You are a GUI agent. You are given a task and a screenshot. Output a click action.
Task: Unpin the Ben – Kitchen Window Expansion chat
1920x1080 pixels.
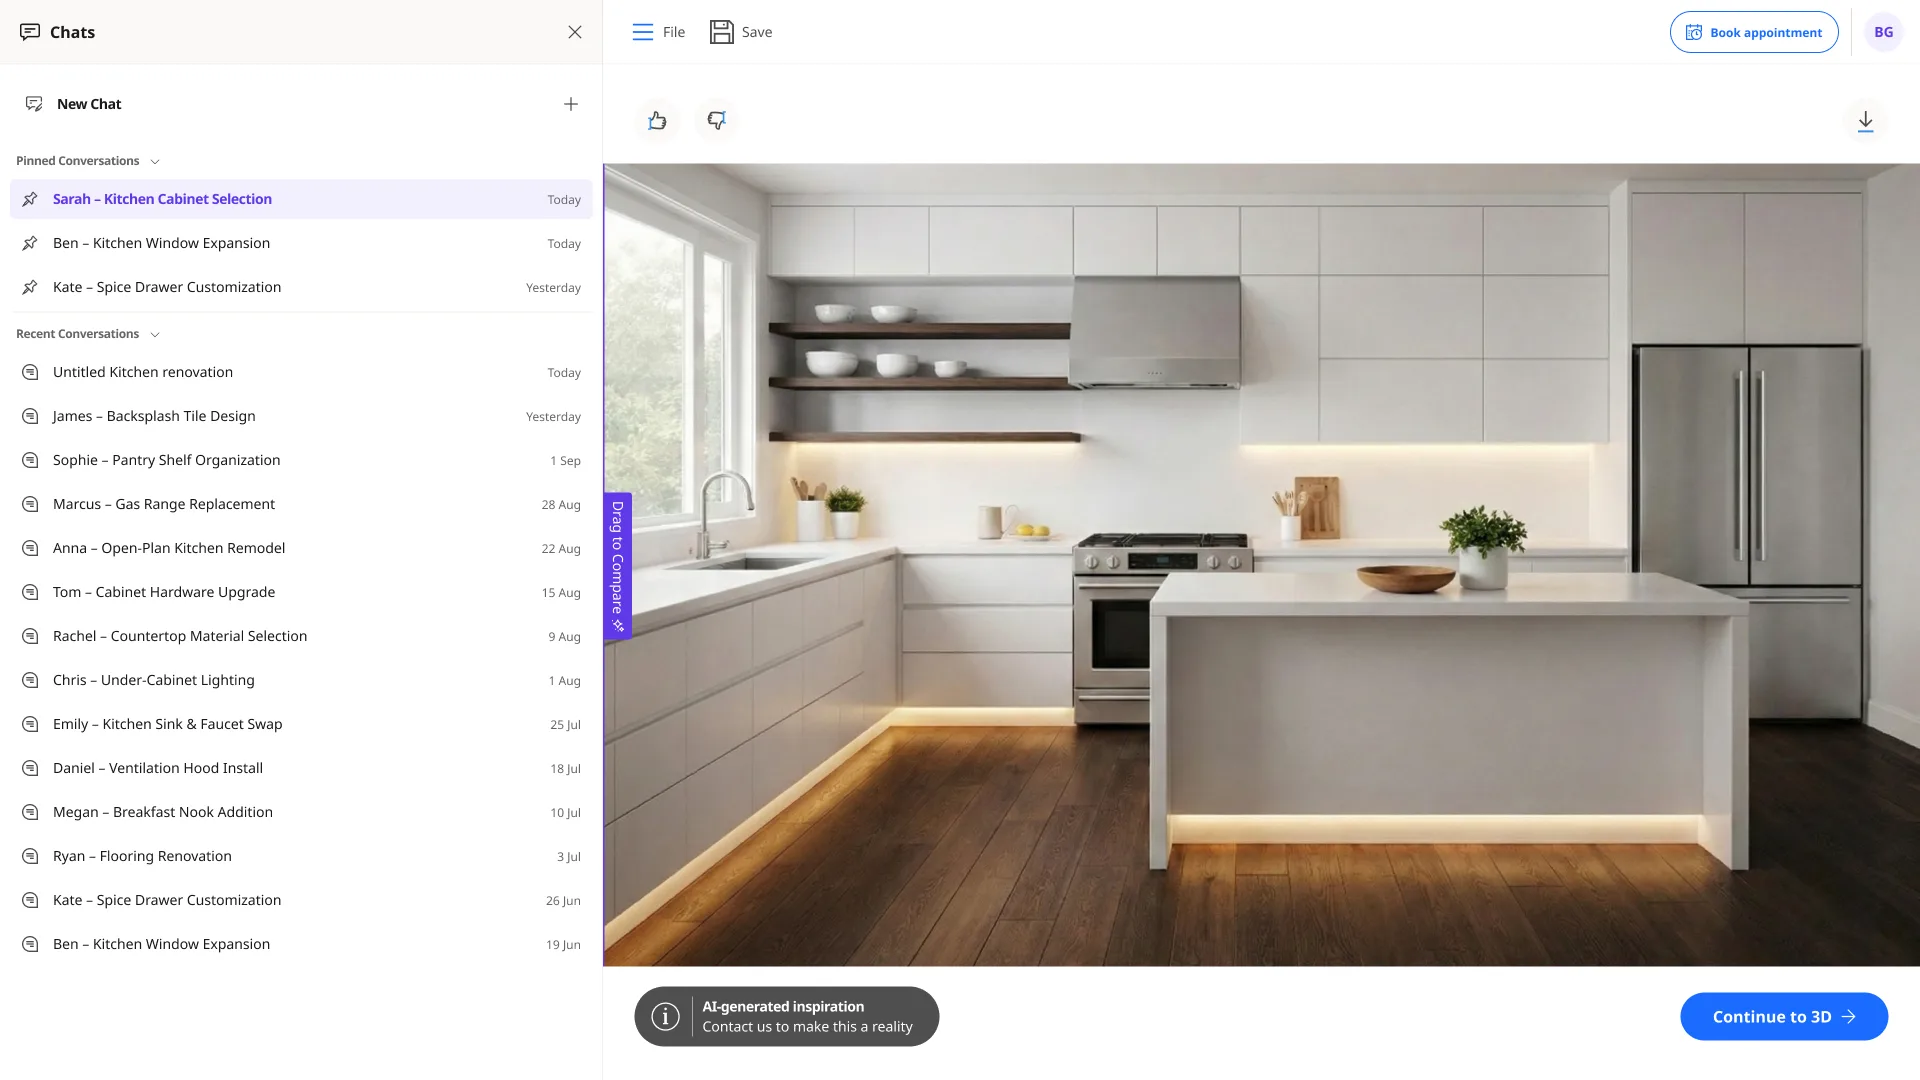(30, 243)
